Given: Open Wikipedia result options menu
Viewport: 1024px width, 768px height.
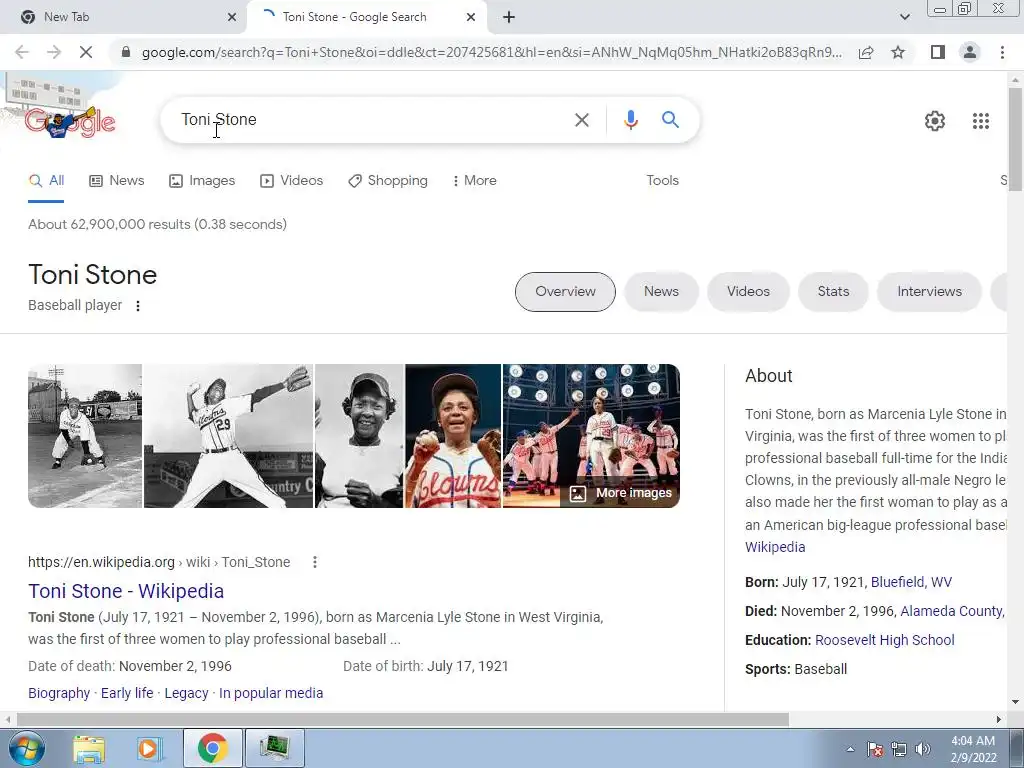Looking at the screenshot, I should [x=314, y=562].
